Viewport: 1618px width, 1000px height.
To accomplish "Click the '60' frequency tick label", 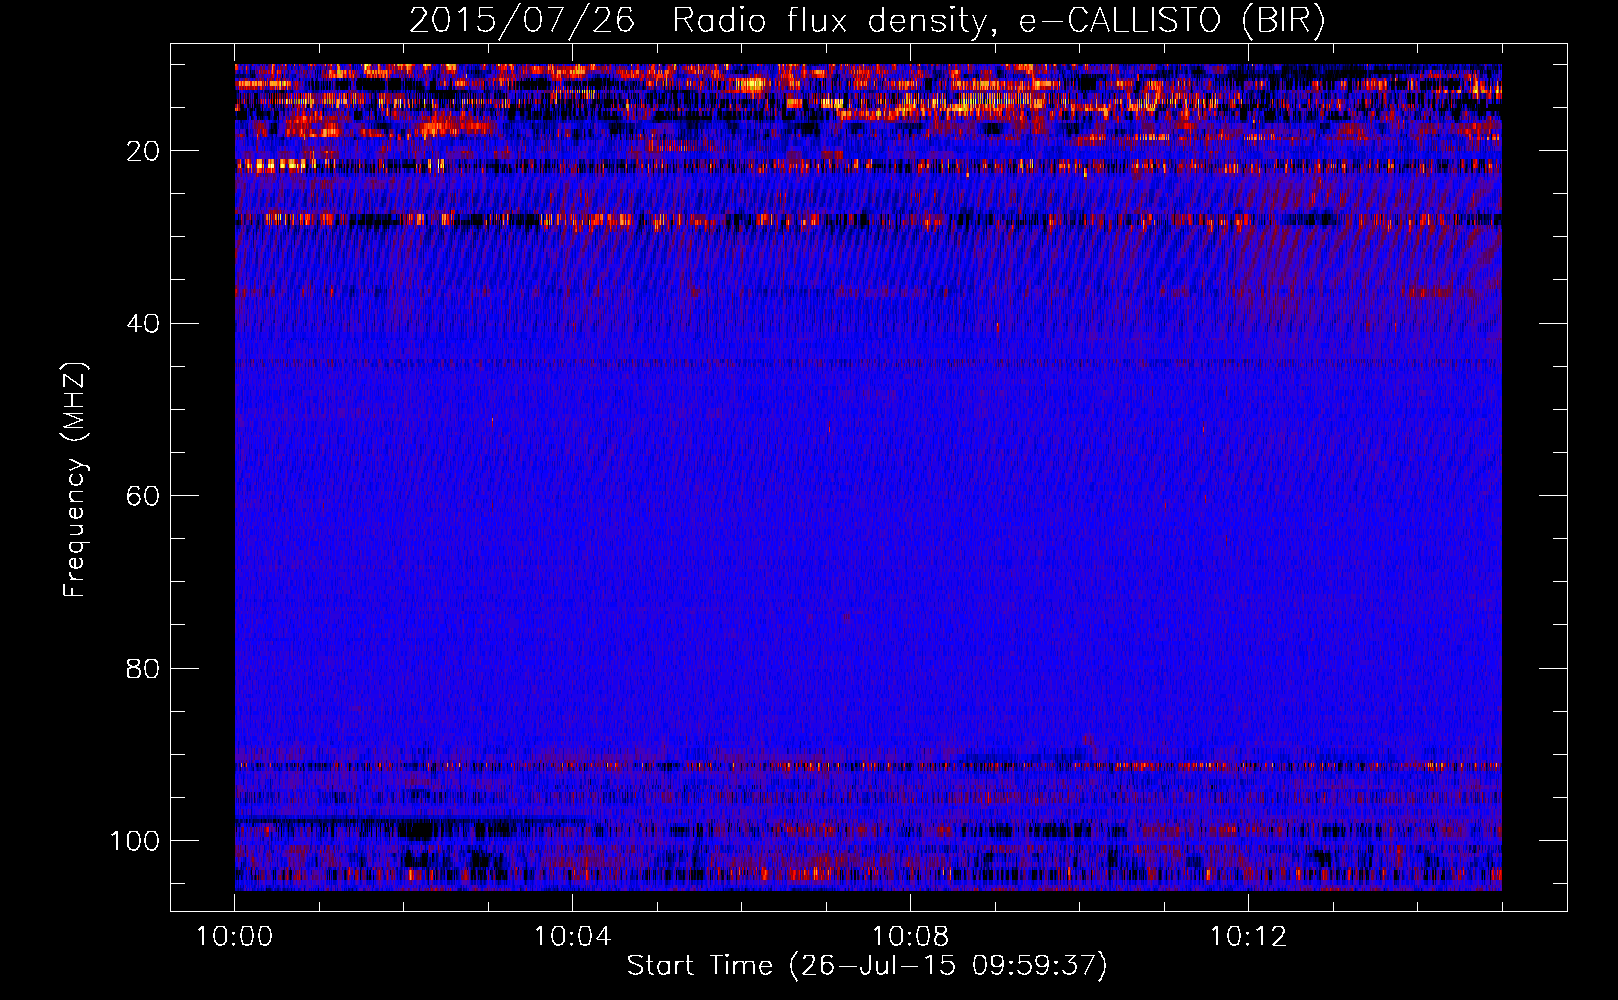I will pos(143,496).
